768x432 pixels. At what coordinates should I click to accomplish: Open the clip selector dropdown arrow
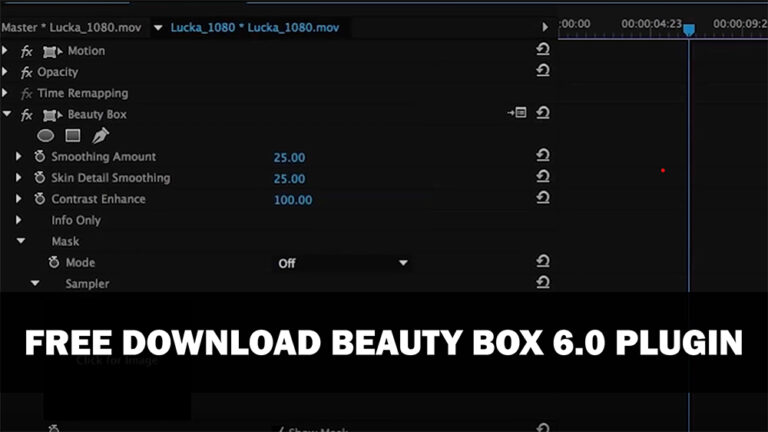158,28
